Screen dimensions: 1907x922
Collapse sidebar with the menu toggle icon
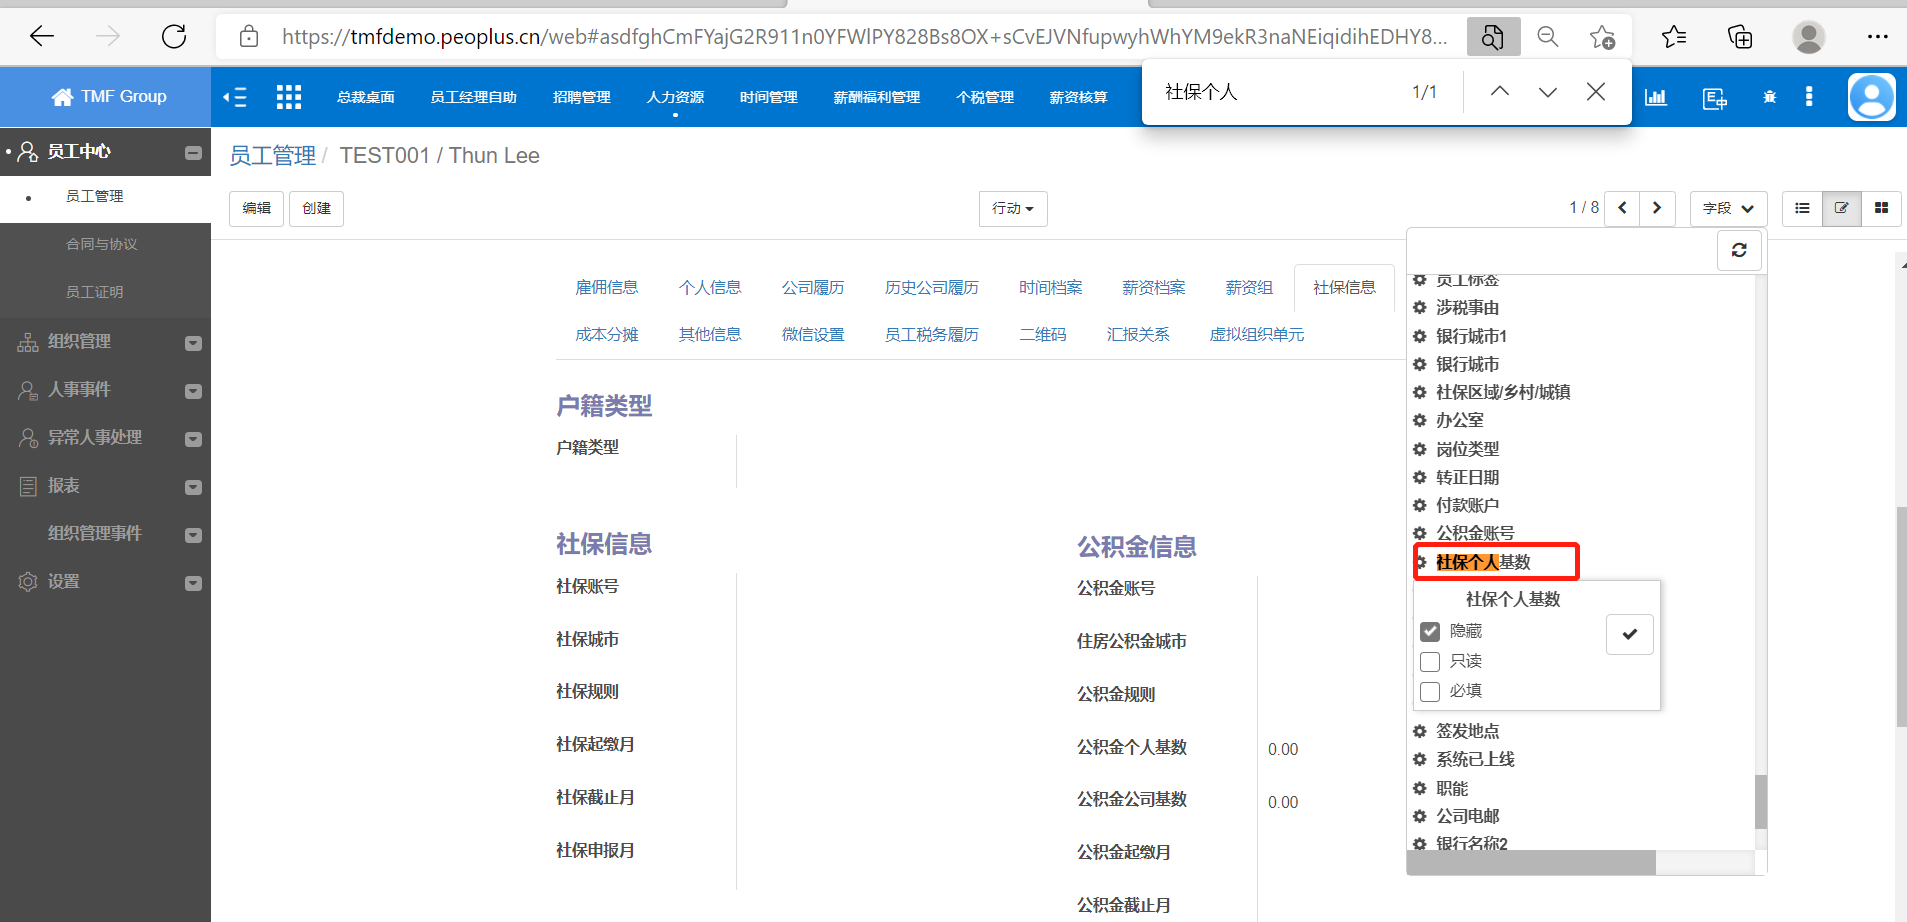pos(235,97)
